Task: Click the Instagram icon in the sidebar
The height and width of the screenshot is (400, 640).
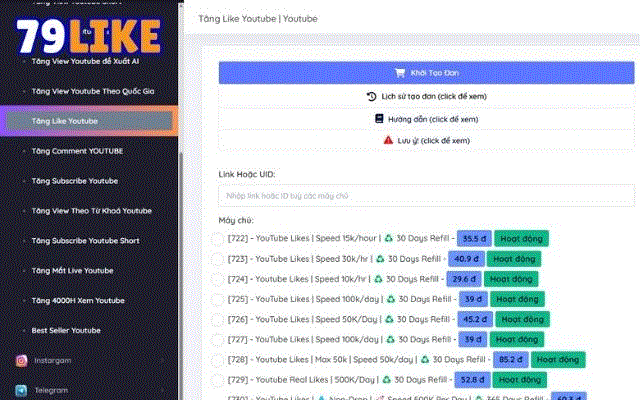Action: click(x=22, y=361)
